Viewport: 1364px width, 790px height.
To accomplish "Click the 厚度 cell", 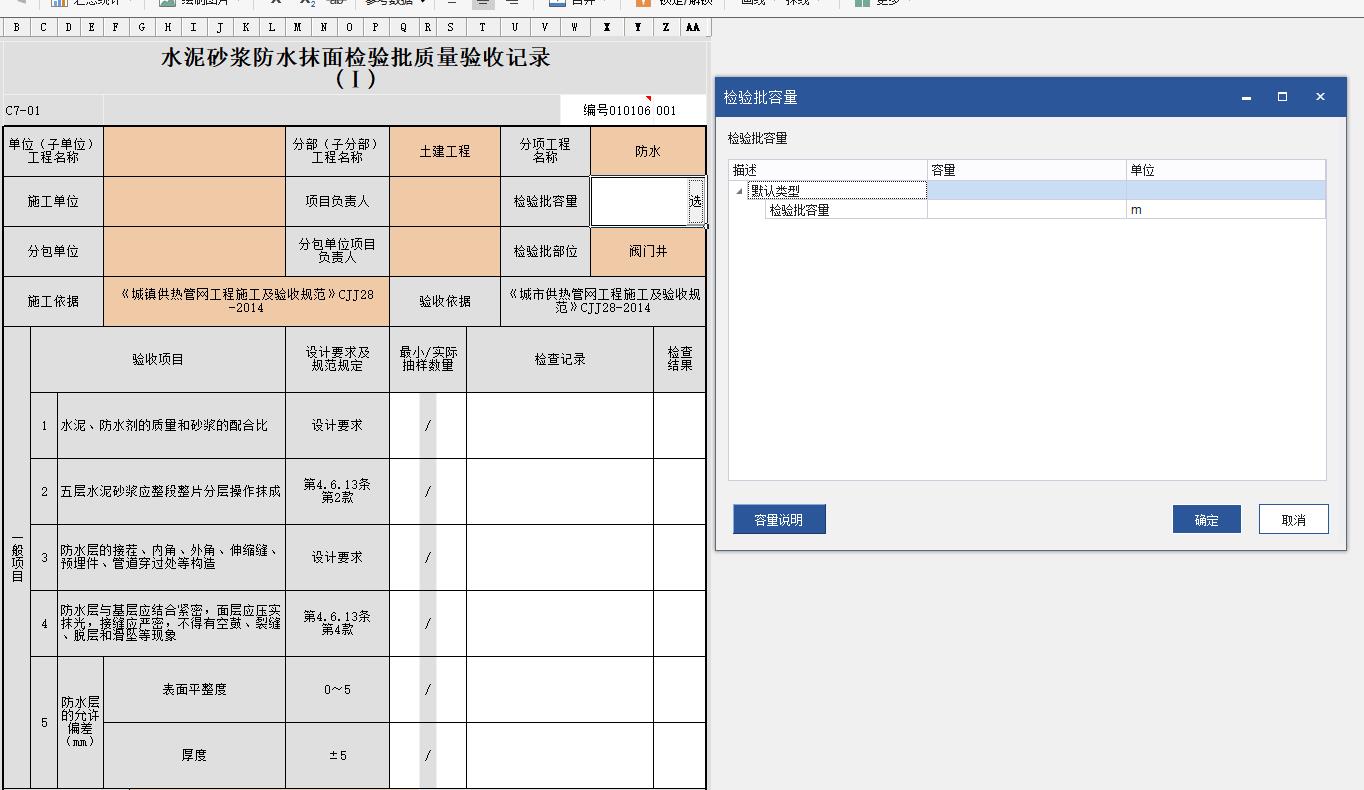I will (194, 756).
